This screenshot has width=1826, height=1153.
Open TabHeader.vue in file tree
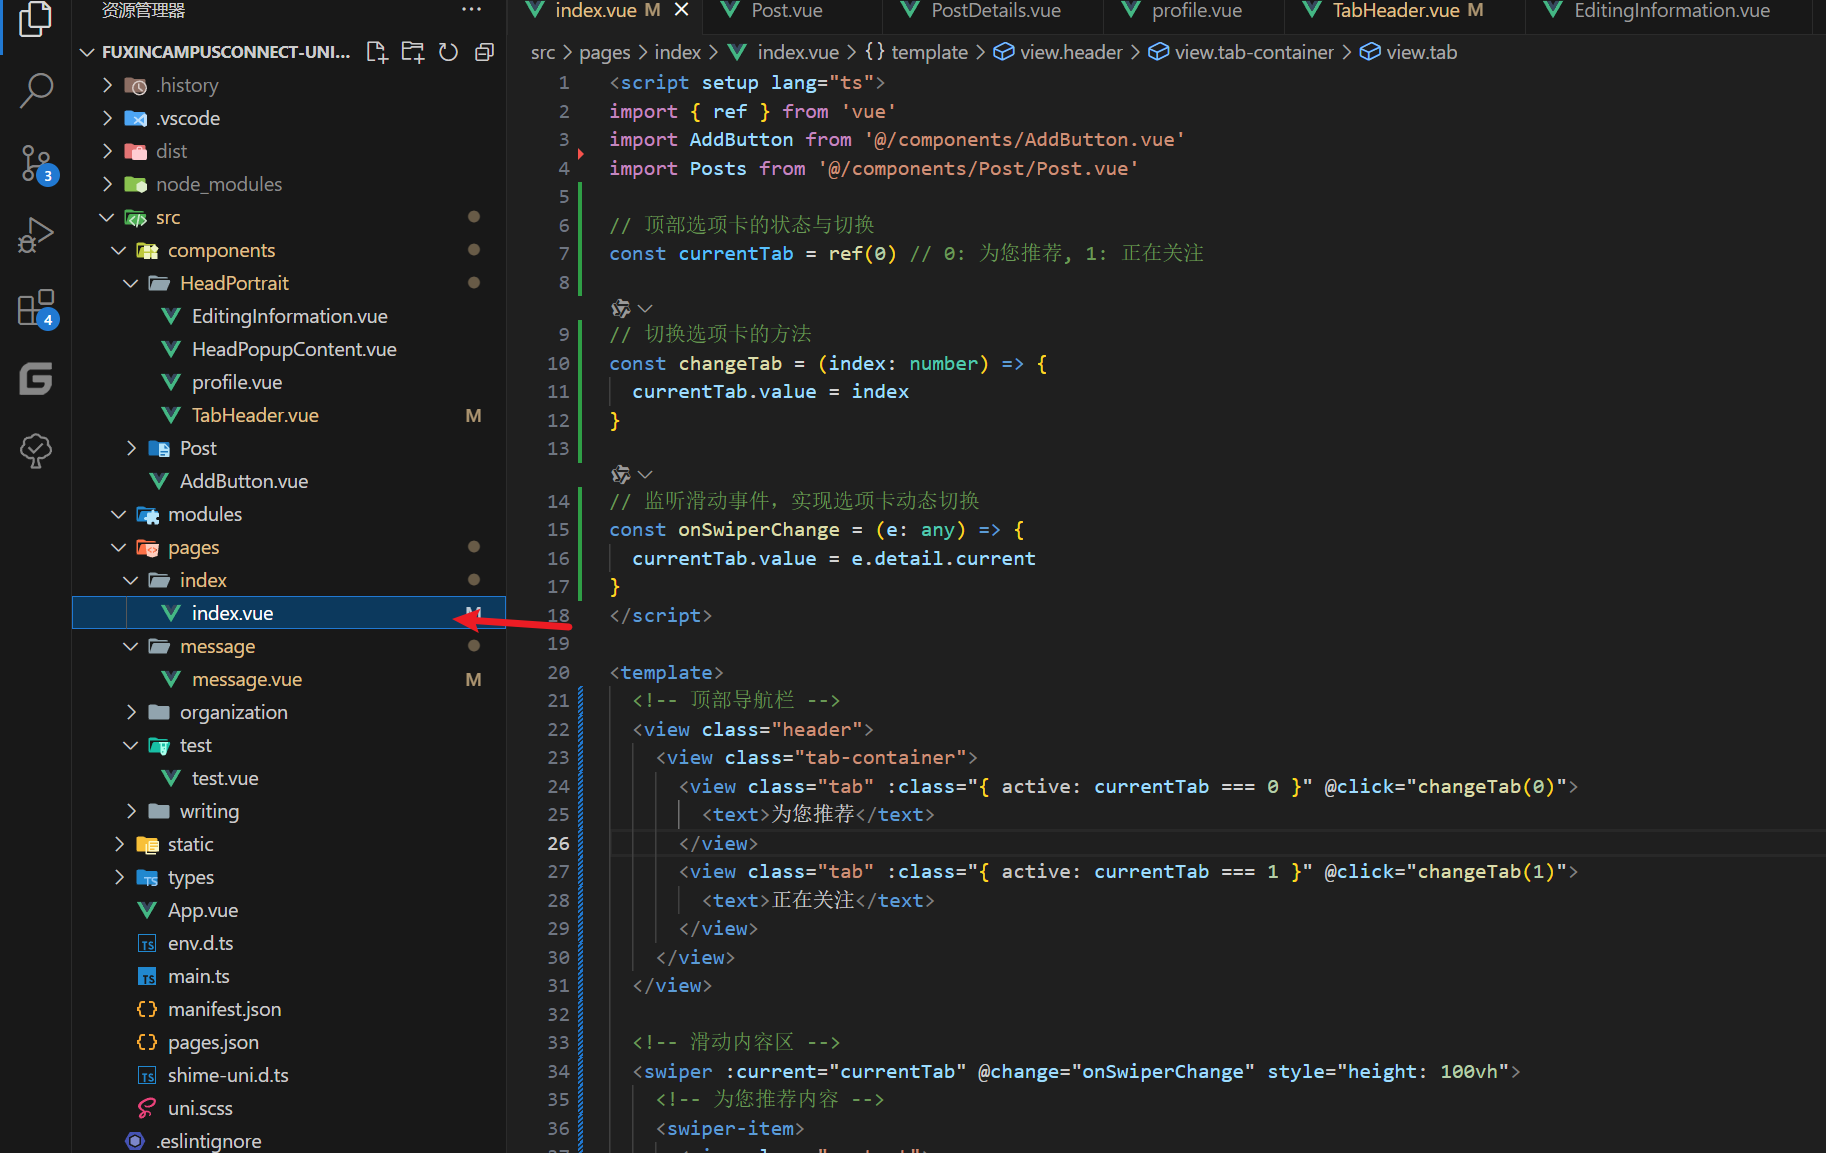(289, 415)
